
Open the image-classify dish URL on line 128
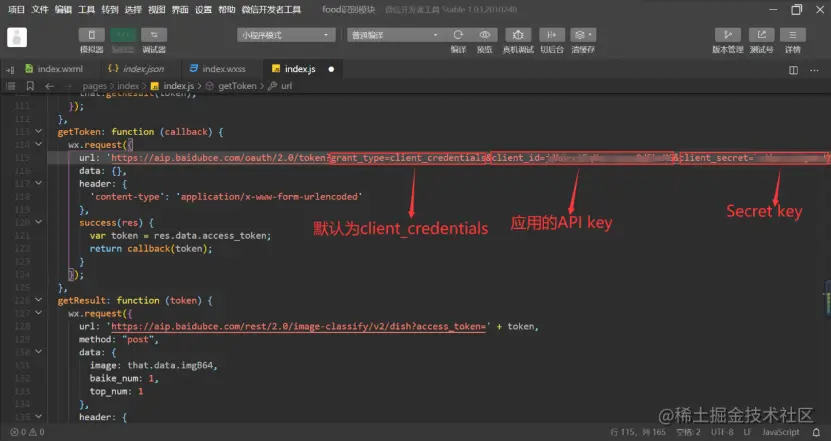click(x=298, y=326)
